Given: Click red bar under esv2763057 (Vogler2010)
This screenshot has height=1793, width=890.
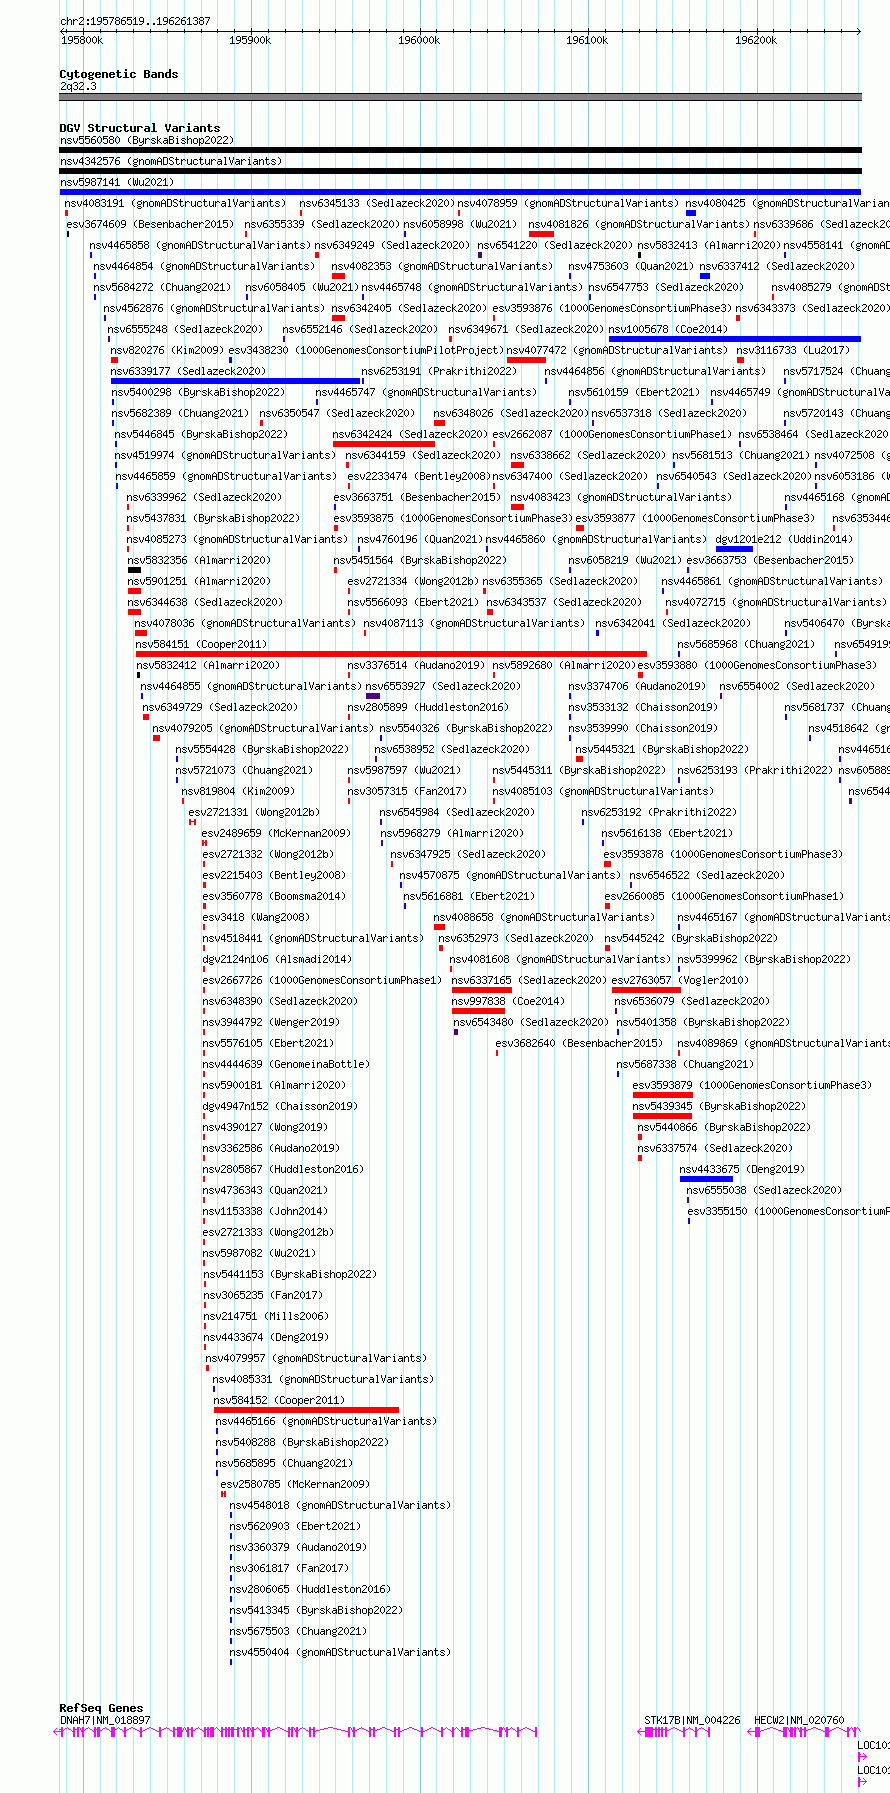Looking at the screenshot, I should [x=646, y=990].
